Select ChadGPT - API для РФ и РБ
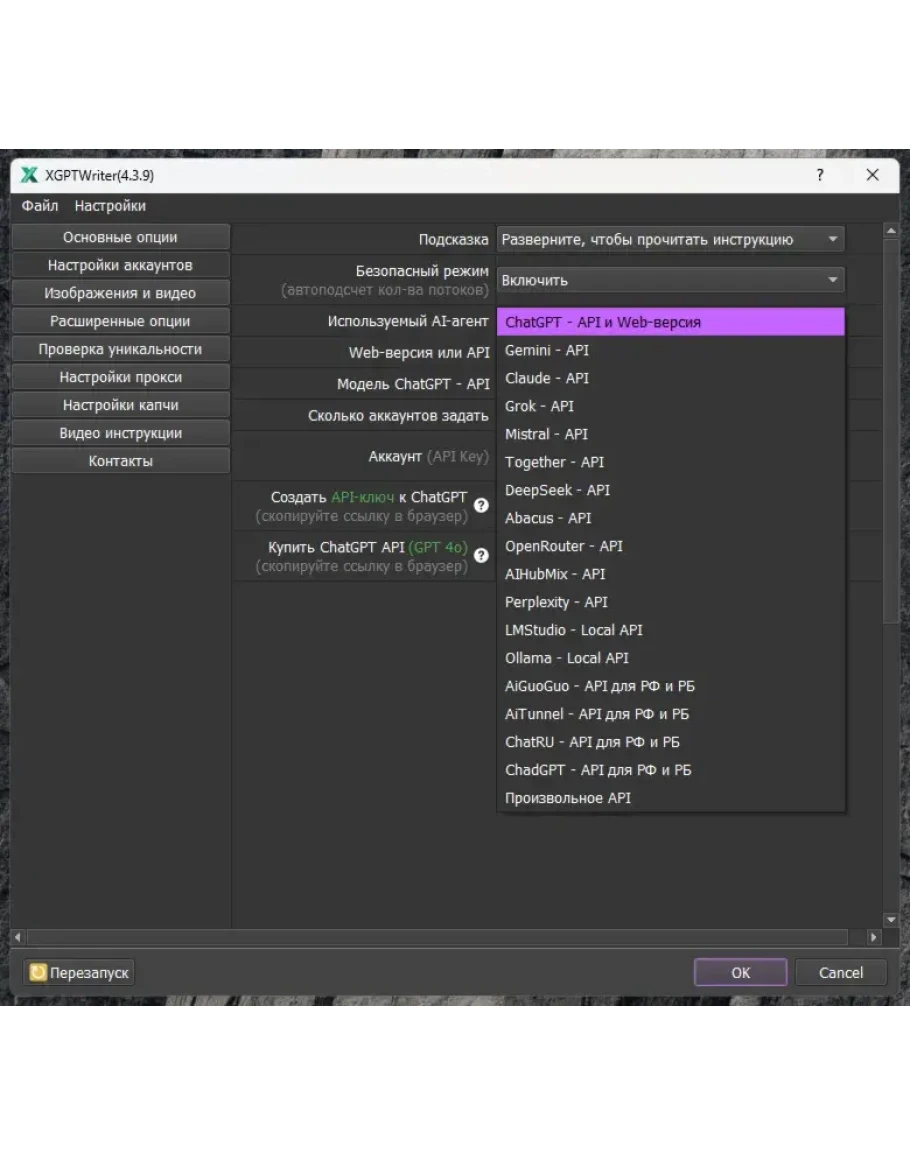 [671, 770]
